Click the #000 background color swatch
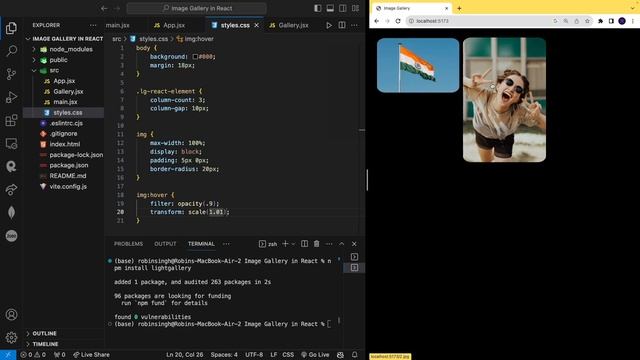Image resolution: width=640 pixels, height=360 pixels. (196, 57)
